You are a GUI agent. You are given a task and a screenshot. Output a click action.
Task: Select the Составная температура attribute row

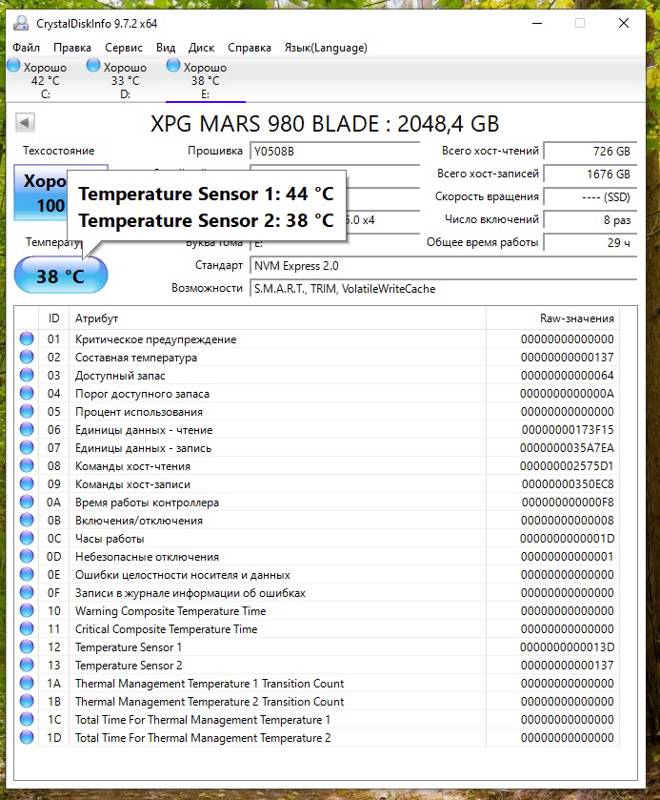pyautogui.click(x=317, y=357)
